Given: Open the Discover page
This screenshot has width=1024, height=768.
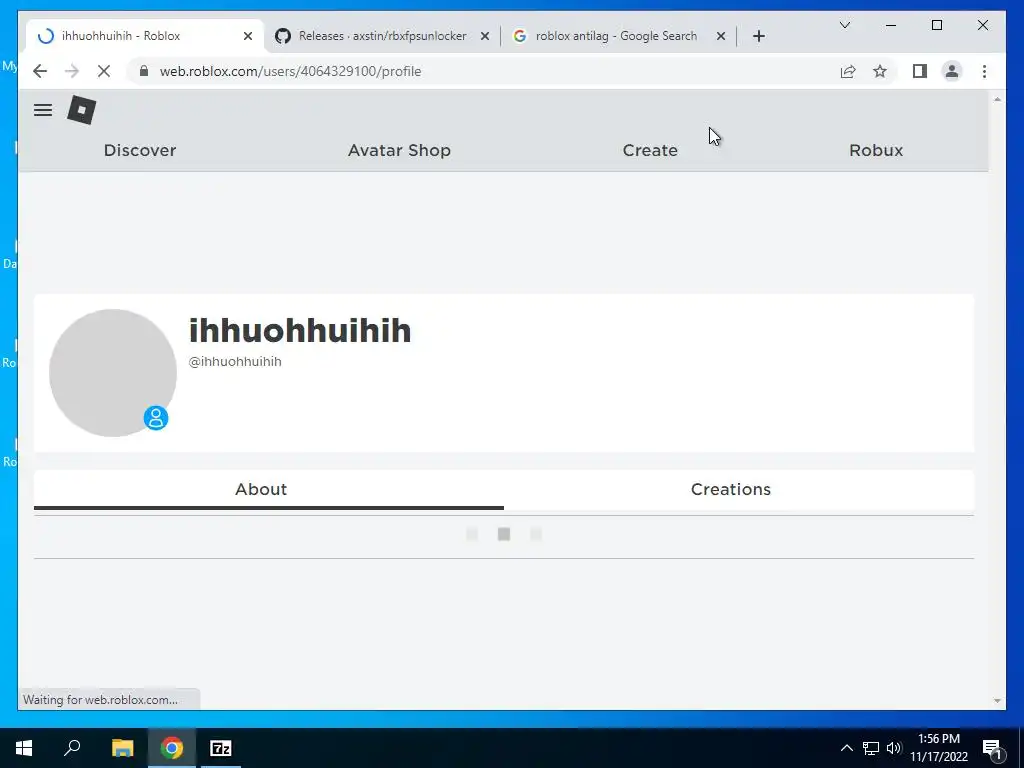Looking at the screenshot, I should [x=140, y=150].
